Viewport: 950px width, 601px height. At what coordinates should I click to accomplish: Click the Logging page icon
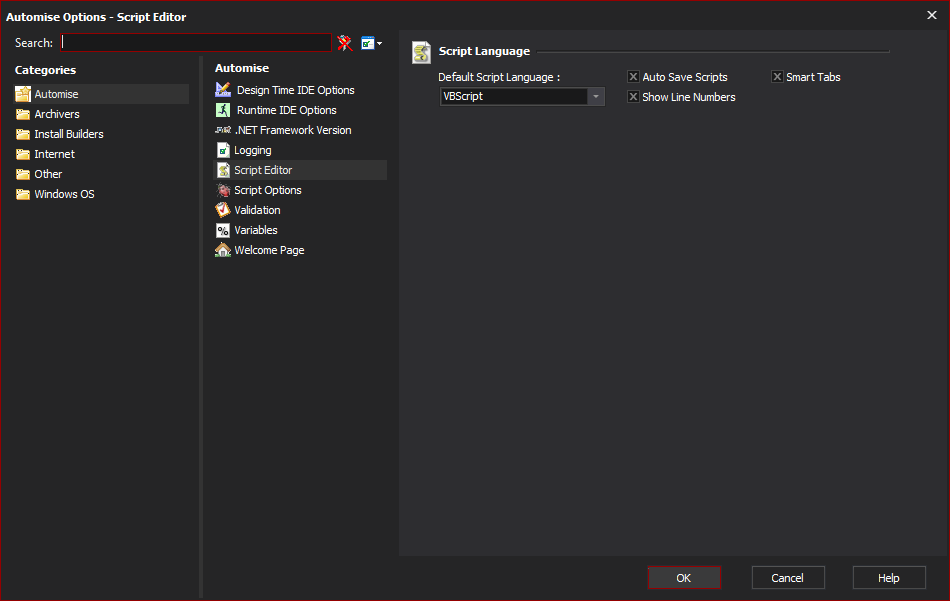tap(223, 150)
